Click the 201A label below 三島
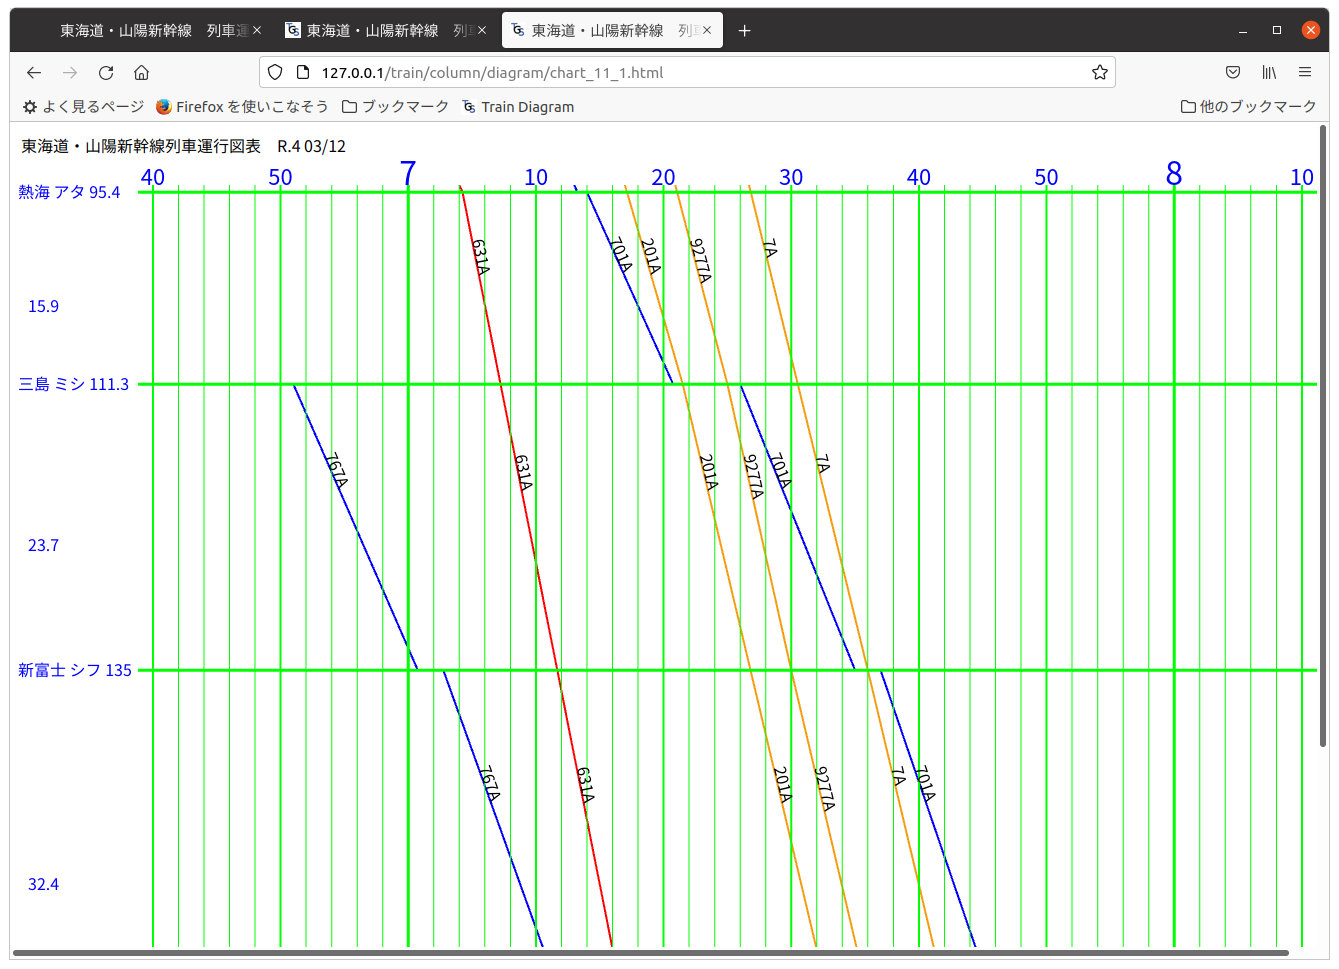 708,472
